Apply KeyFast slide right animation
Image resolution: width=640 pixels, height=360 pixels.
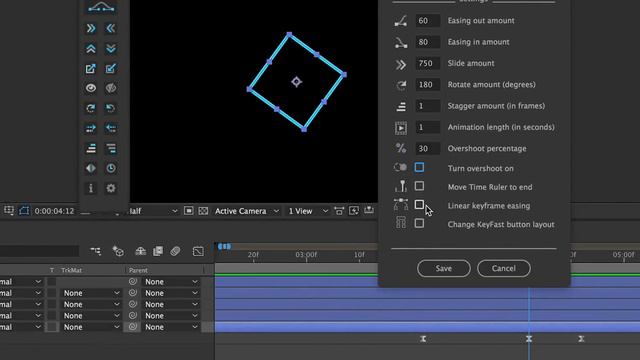(x=91, y=28)
